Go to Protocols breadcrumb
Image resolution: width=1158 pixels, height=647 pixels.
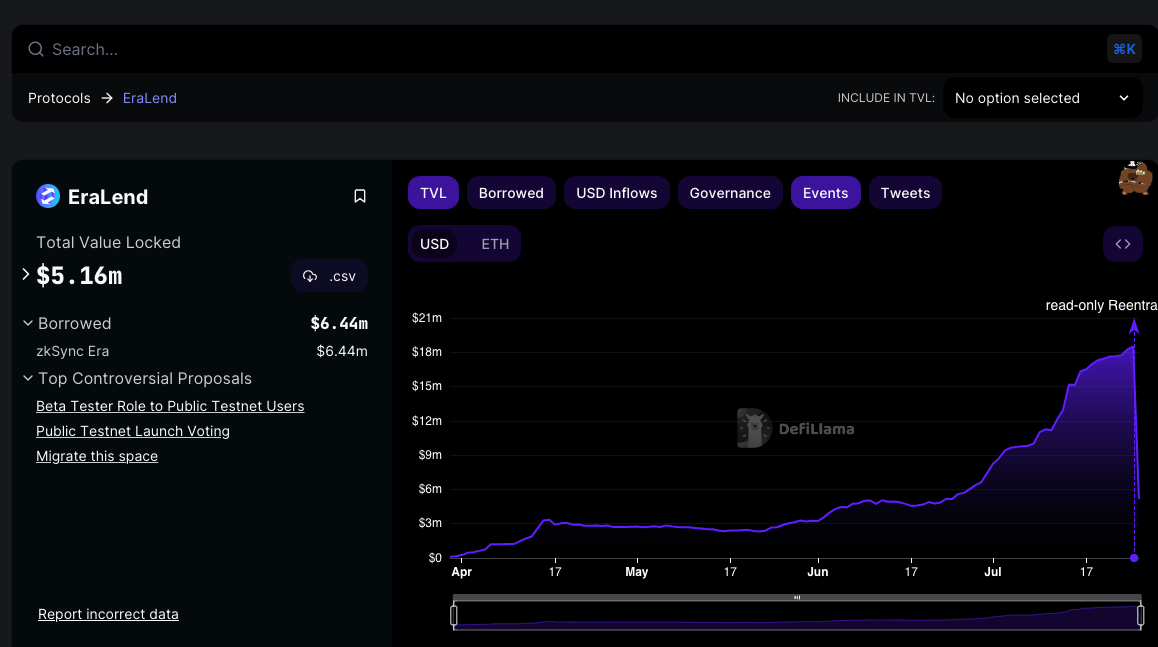[x=59, y=98]
